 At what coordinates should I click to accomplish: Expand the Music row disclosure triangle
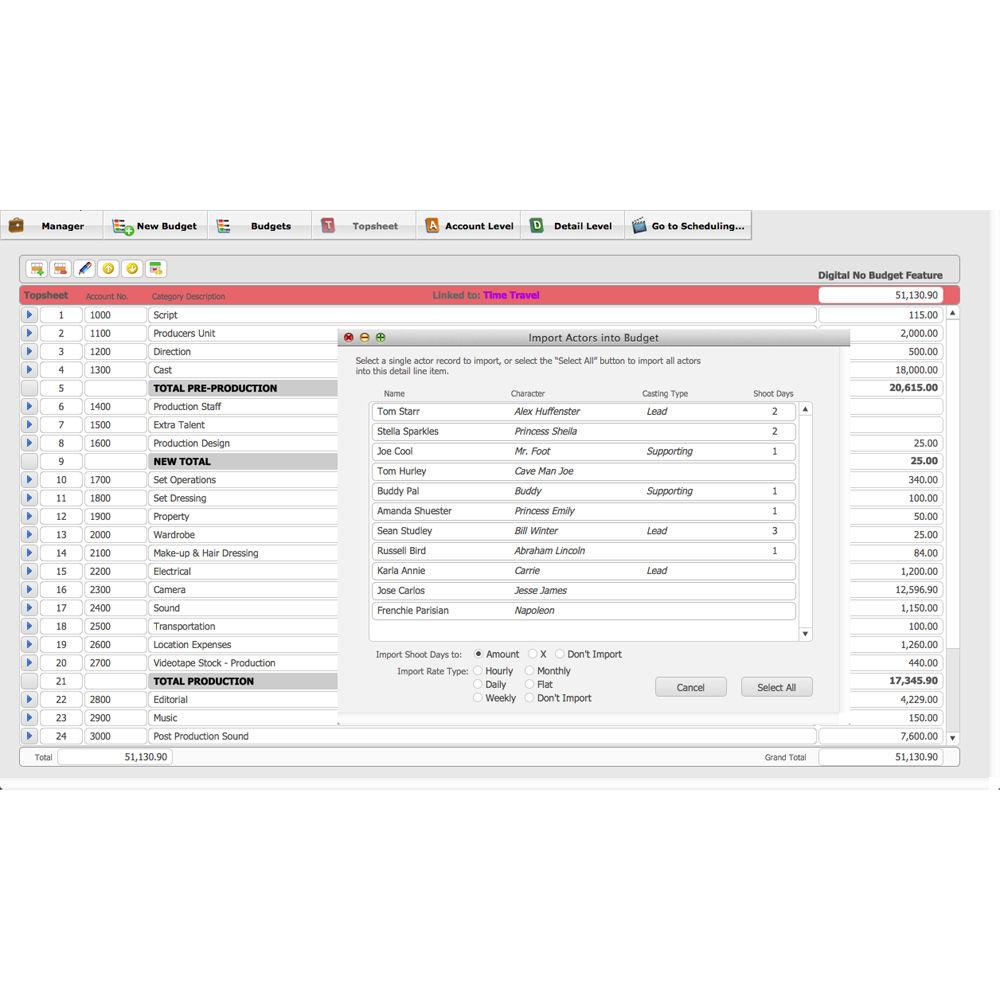[x=29, y=718]
